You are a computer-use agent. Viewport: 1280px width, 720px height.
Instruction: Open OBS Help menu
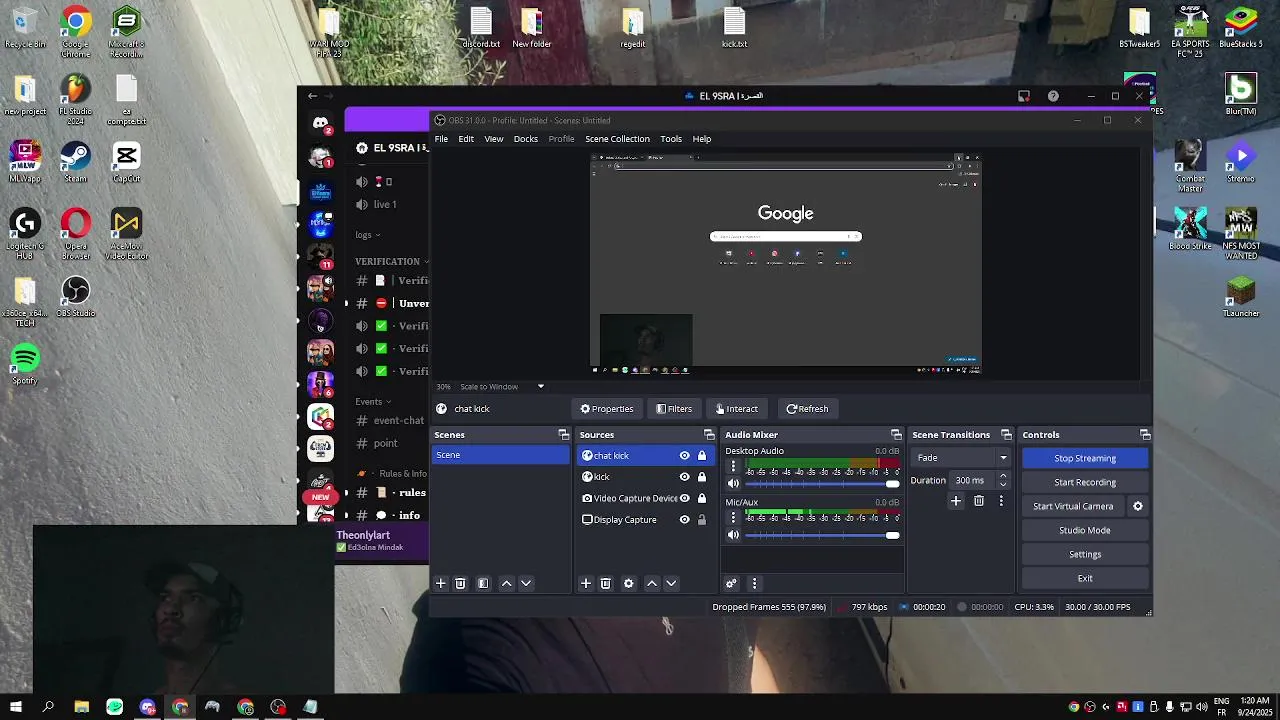coord(702,139)
